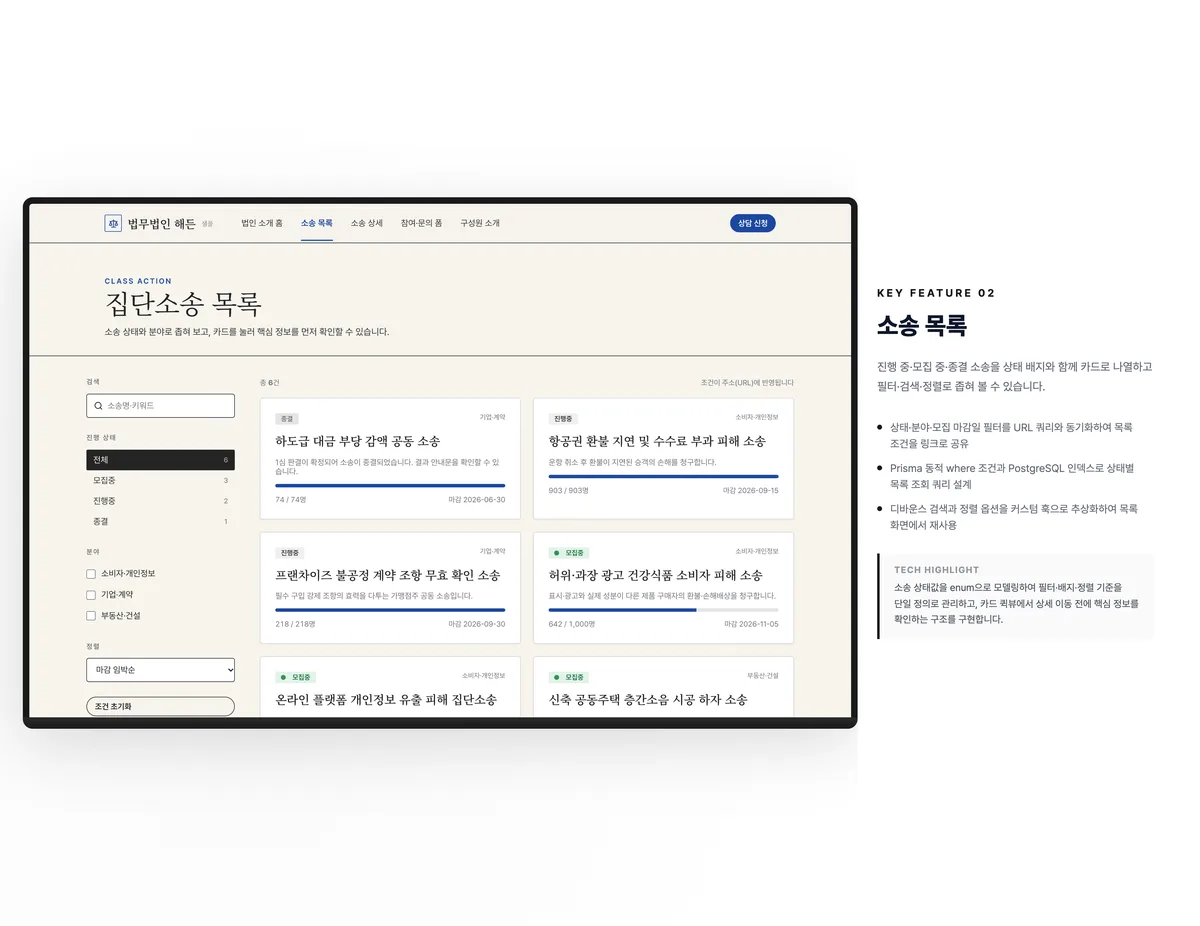The image size is (1200, 926).
Task: Click the 903 / 903명 participant count
Action: pos(569,490)
